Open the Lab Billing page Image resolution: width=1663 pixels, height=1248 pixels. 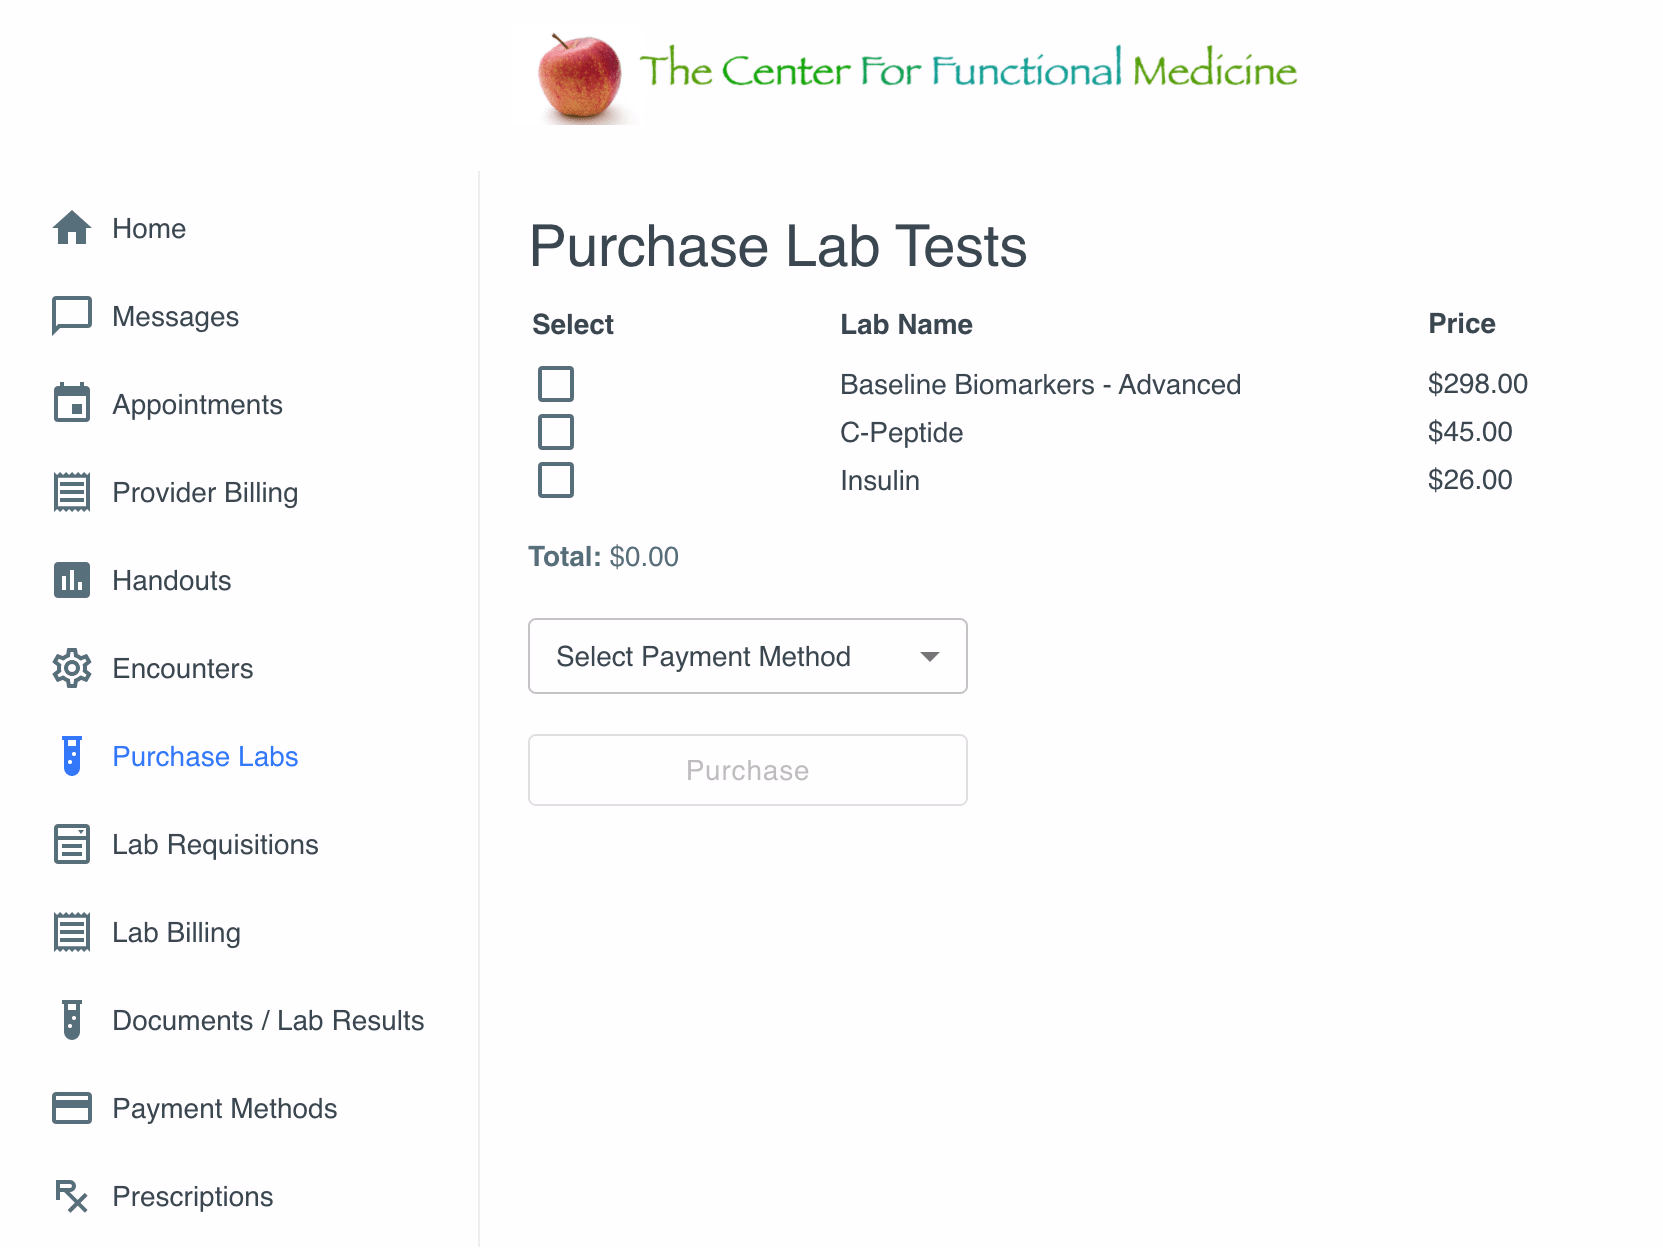176,932
